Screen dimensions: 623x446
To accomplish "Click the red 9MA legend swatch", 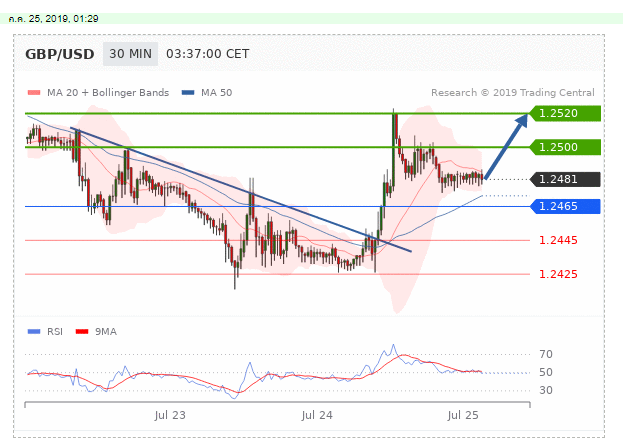I will coord(82,332).
